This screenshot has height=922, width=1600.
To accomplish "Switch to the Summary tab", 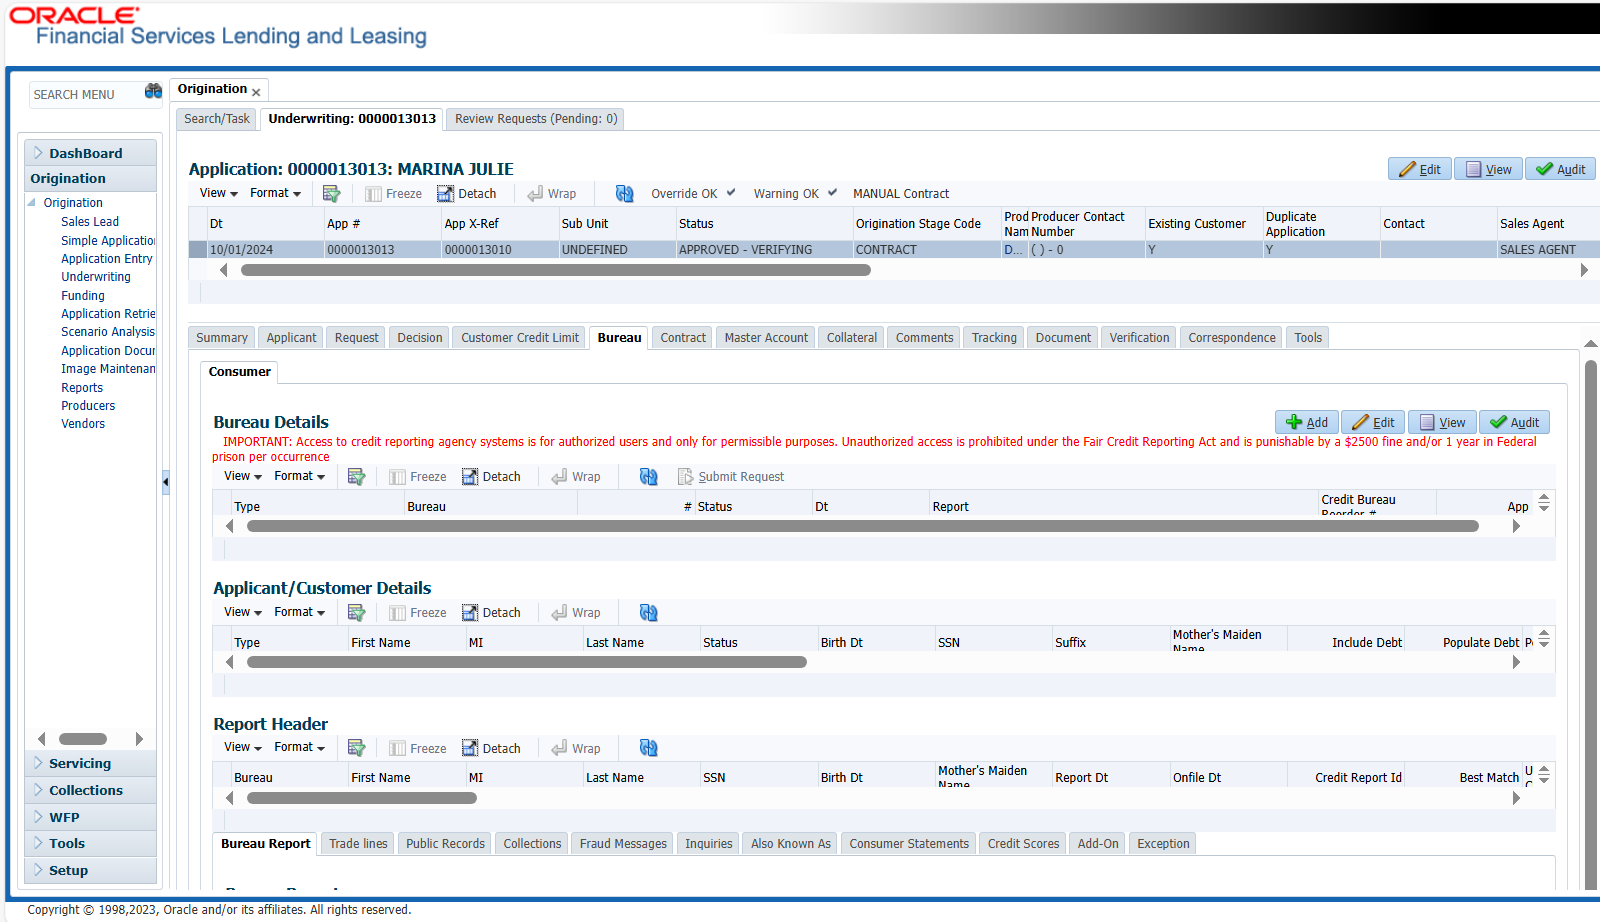I will pyautogui.click(x=222, y=338).
